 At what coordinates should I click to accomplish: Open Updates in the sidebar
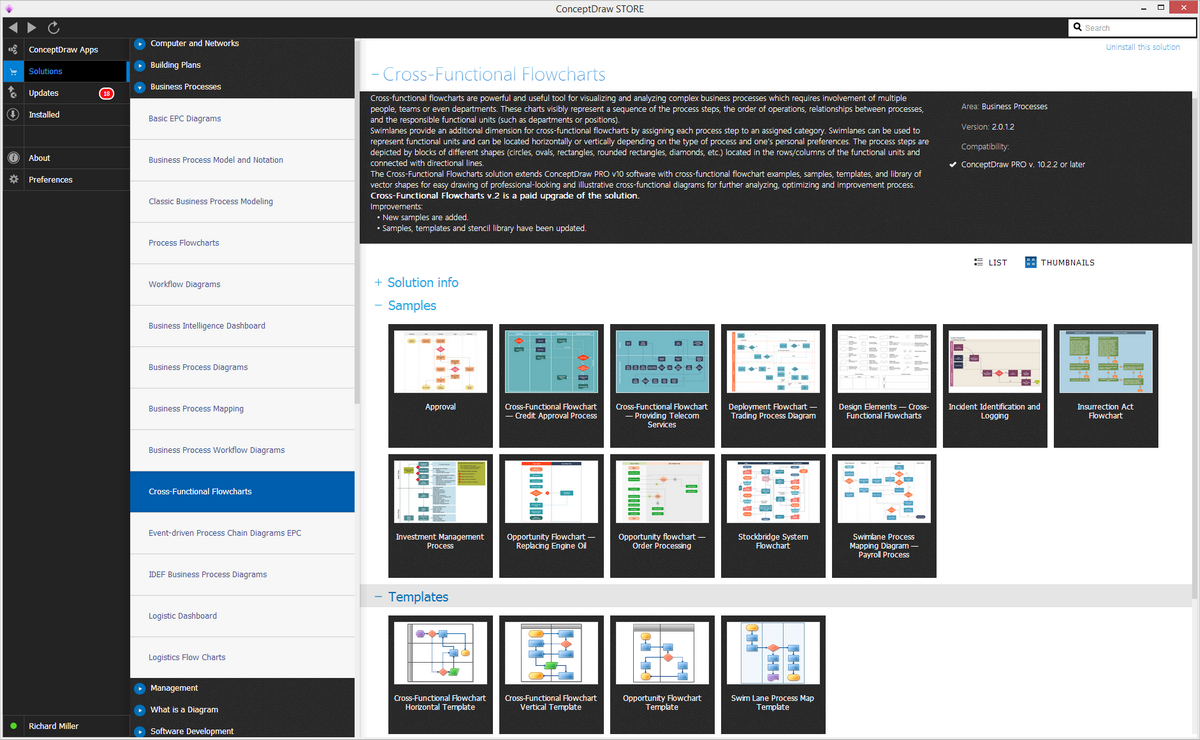(x=44, y=93)
